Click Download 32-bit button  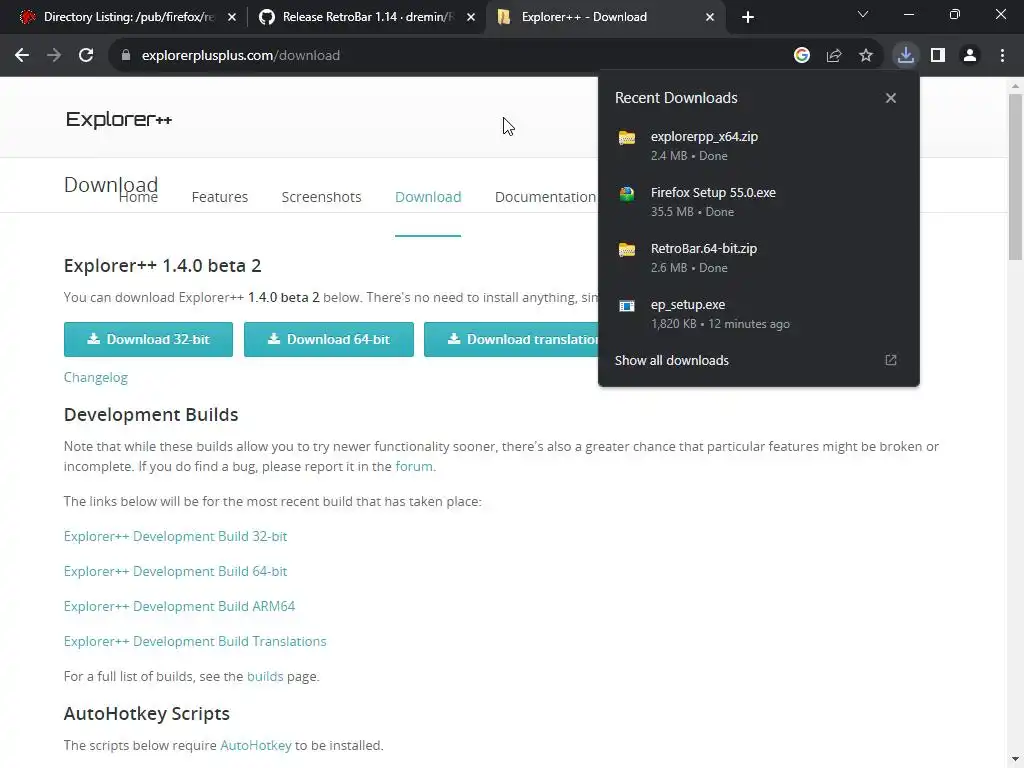[x=148, y=340]
